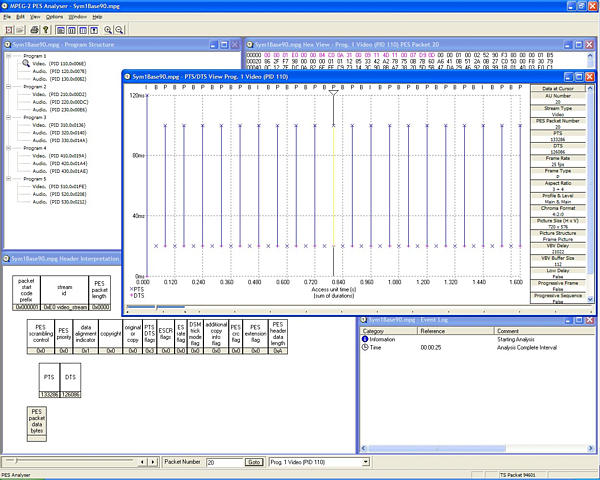The width and height of the screenshot is (600, 480).
Task: Collapse the Program 5 tree node
Action: pos(9,179)
